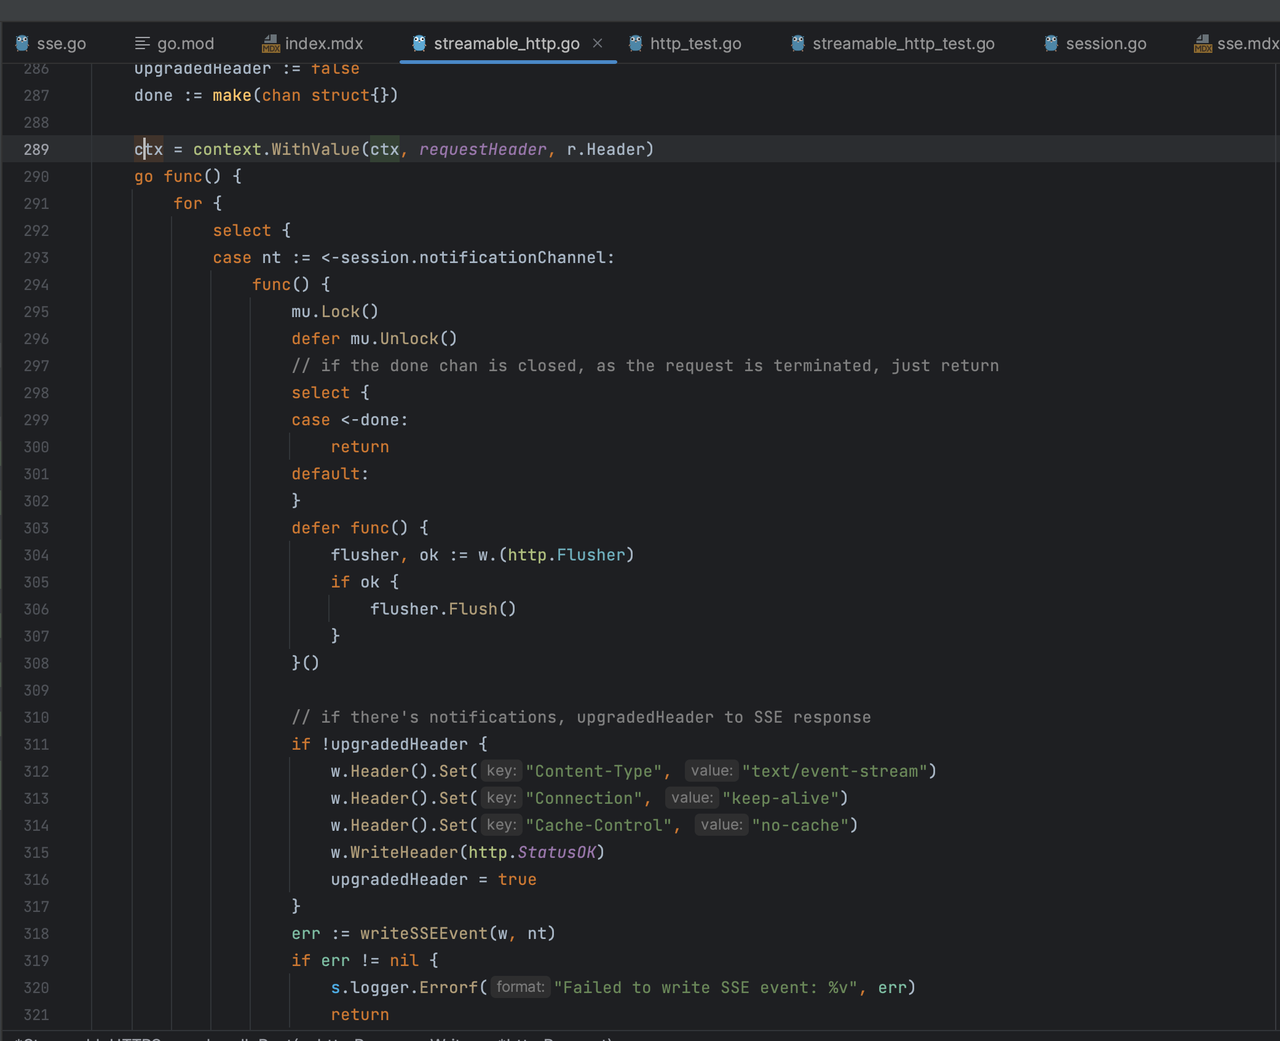Click requestHeader on line 289
1280x1041 pixels.
483,149
